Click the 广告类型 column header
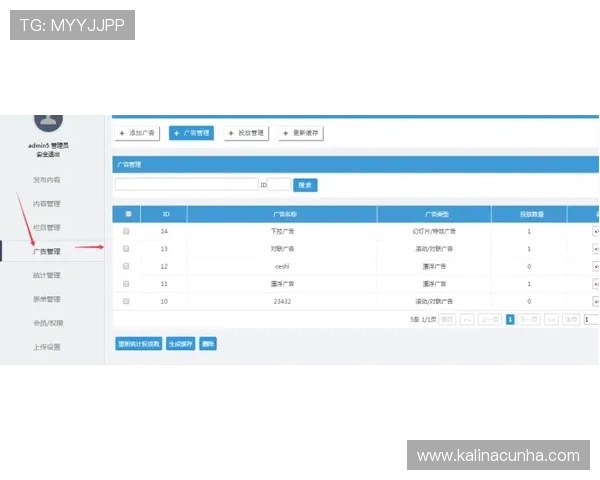Screen dimensions: 600x480 [x=434, y=214]
